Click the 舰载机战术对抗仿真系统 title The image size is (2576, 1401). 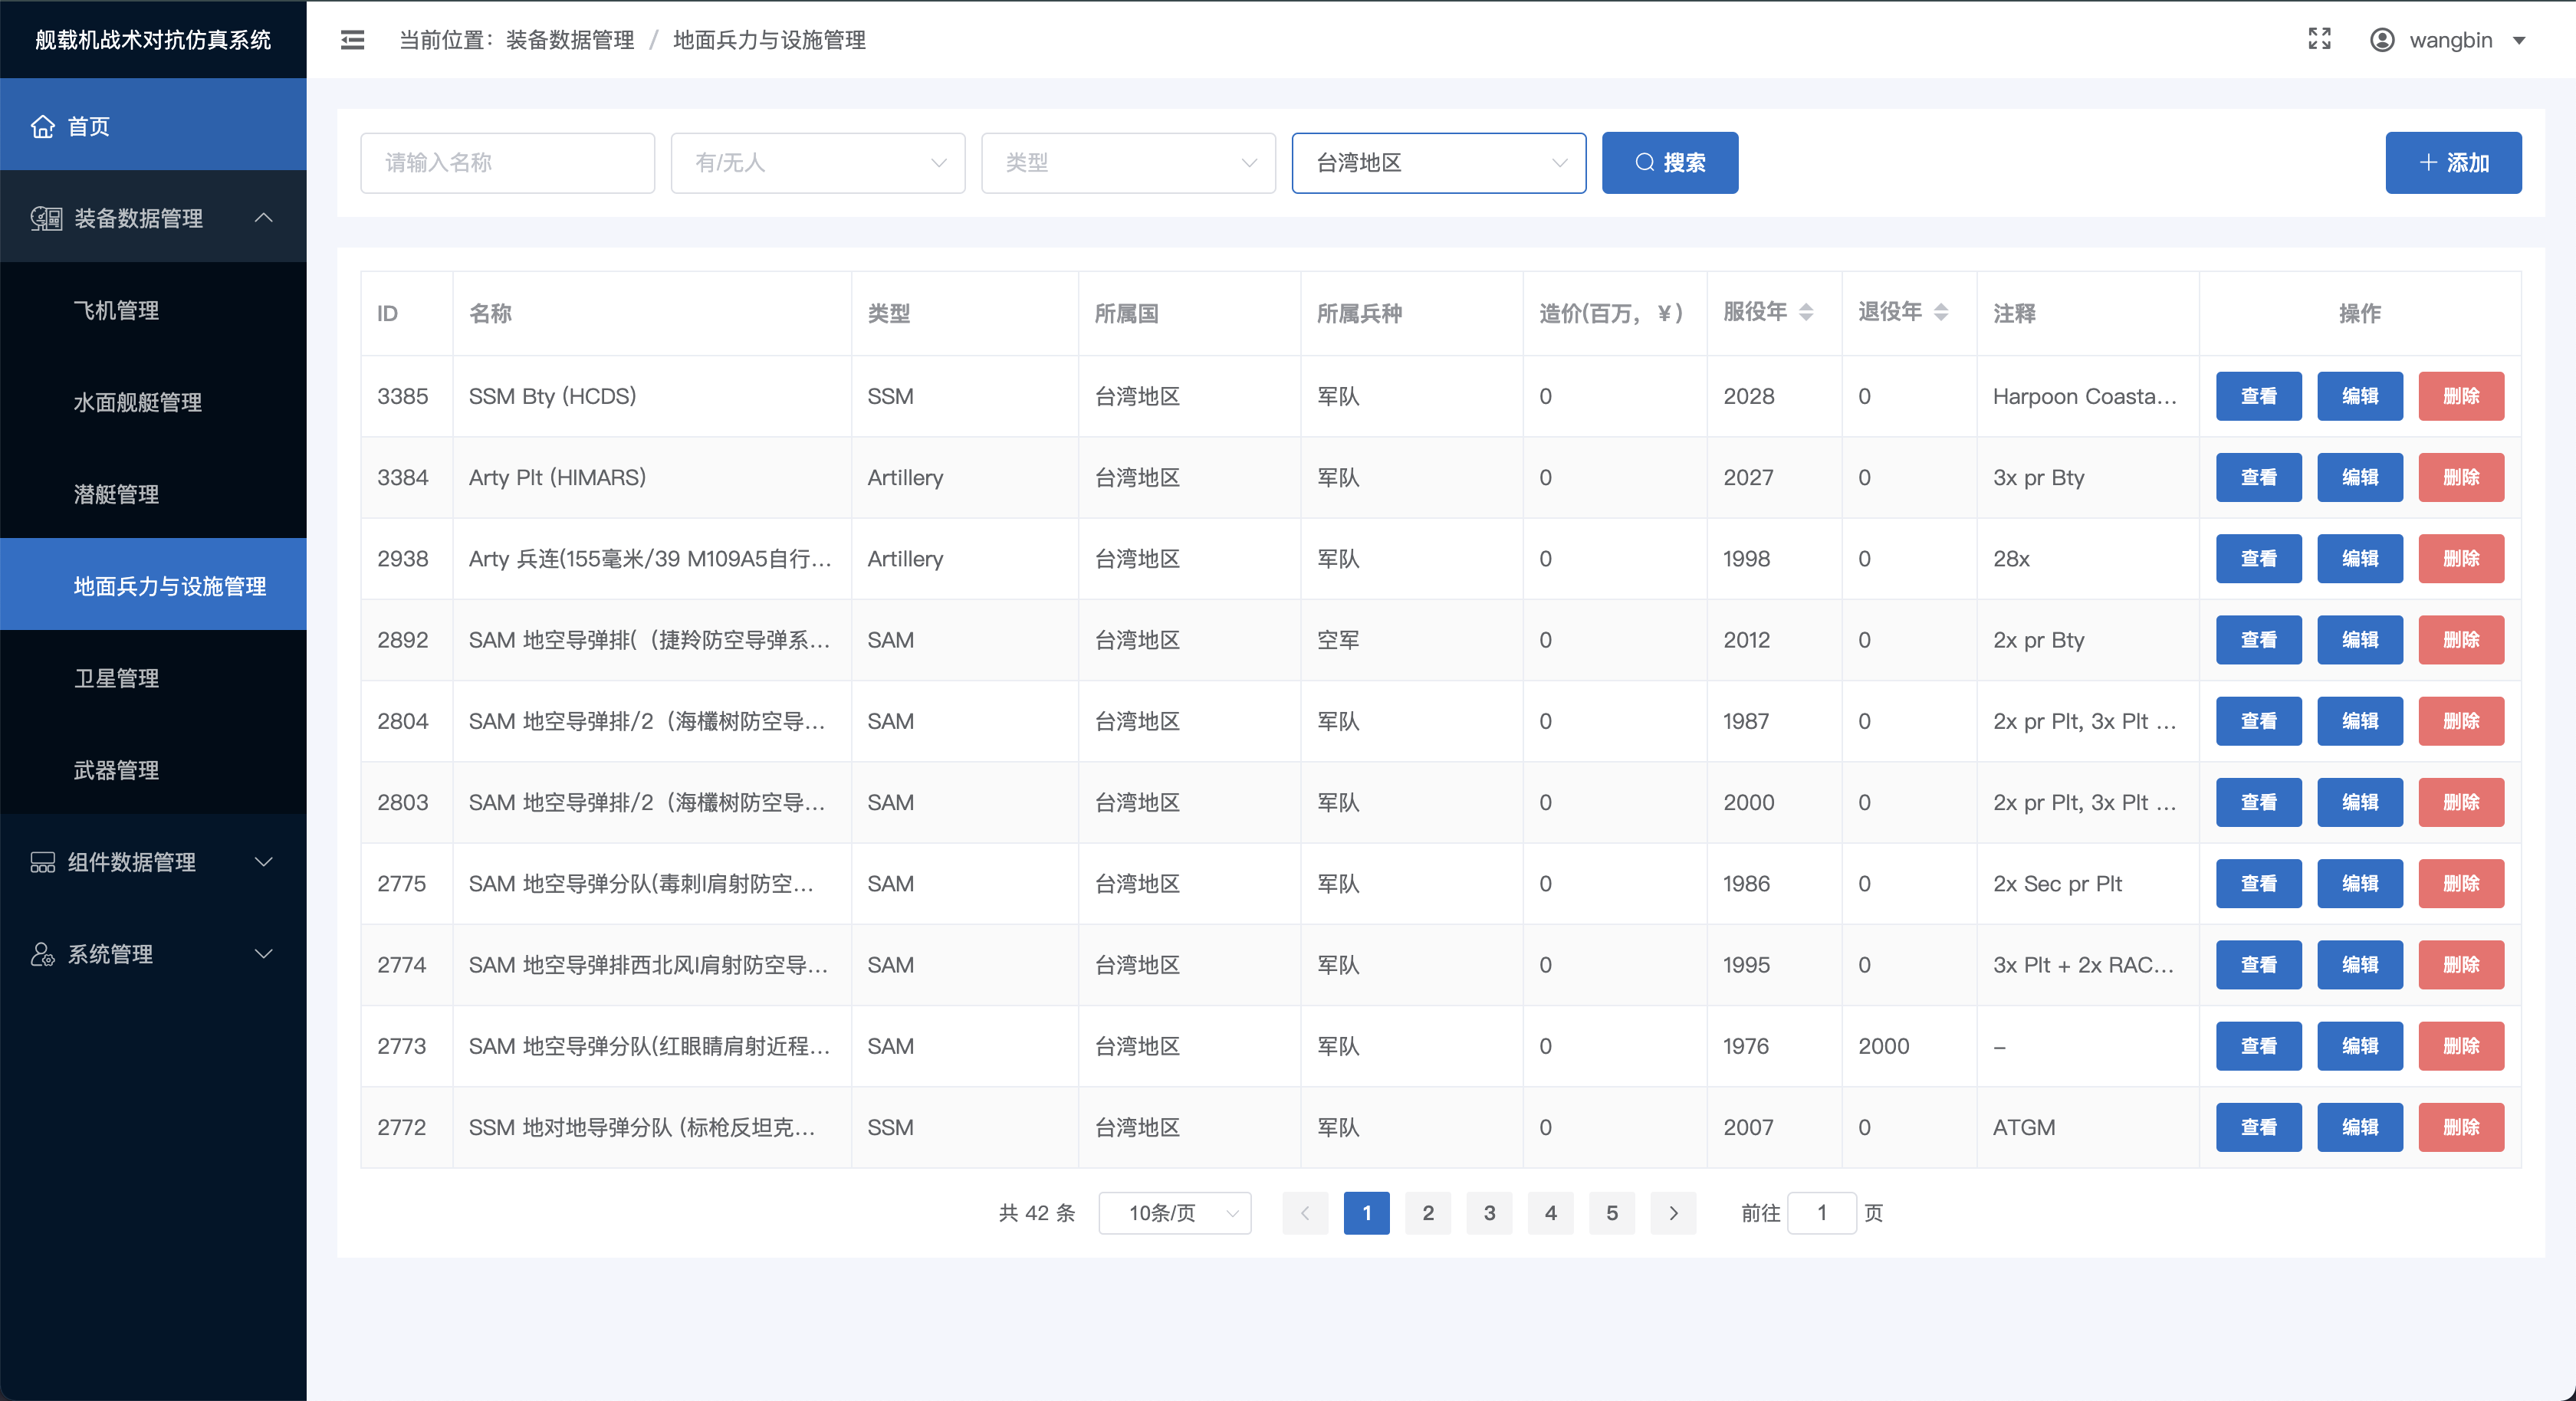click(x=153, y=40)
